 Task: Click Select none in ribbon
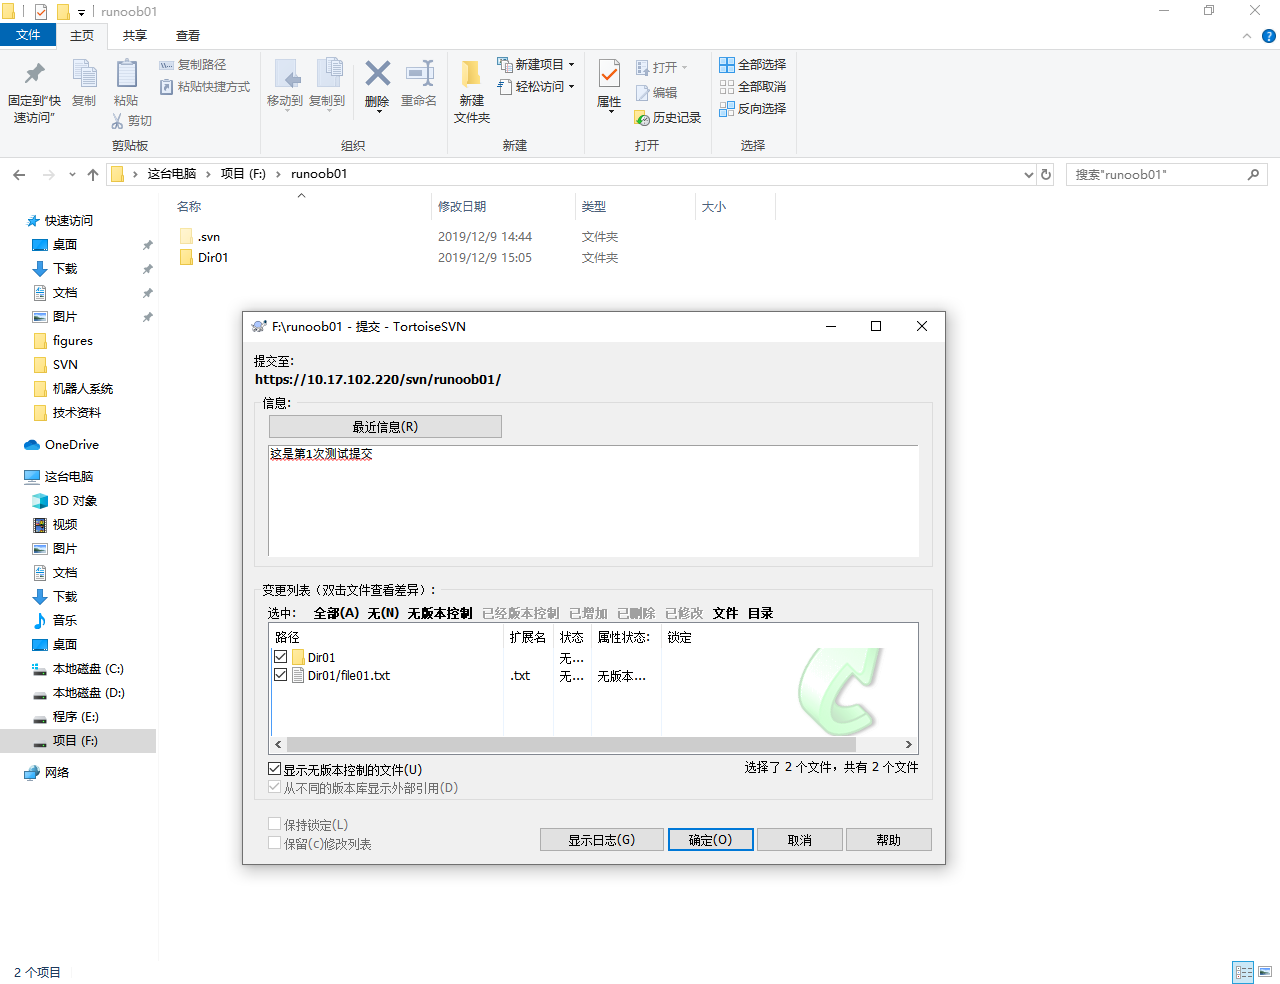(752, 87)
